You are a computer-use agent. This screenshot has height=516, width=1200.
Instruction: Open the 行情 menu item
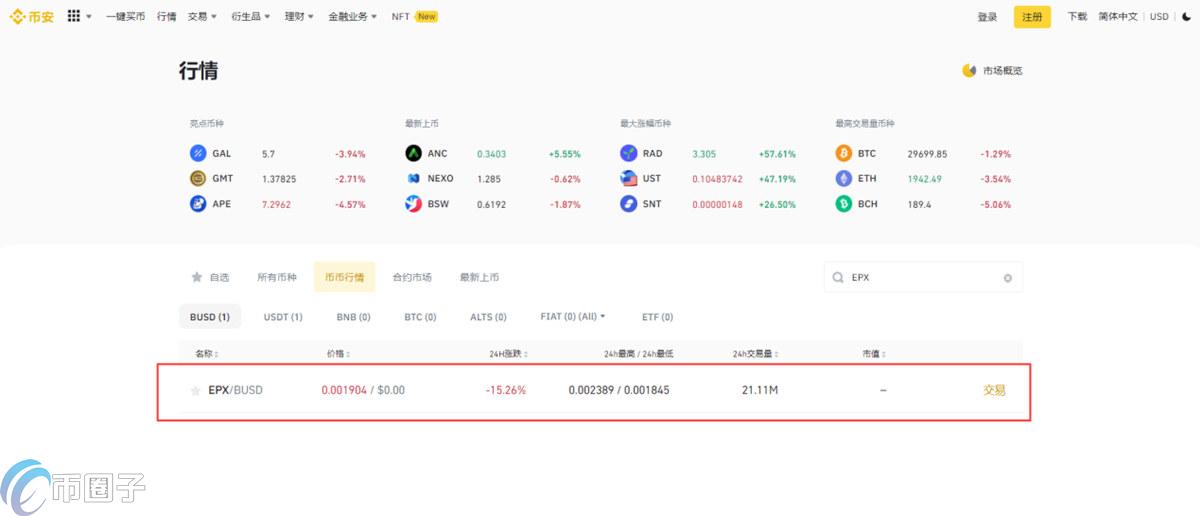coord(167,17)
